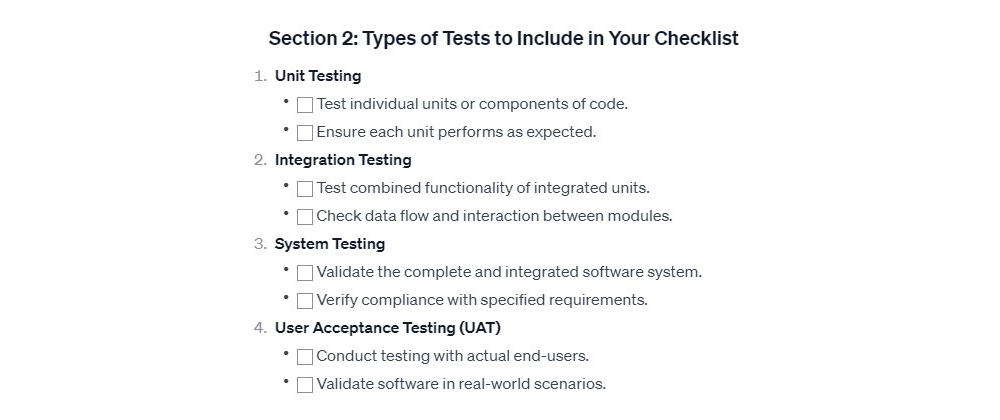Toggle 'Check data flow and interaction' checkbox
Viewport: 1000px width, 420px height.
(305, 217)
